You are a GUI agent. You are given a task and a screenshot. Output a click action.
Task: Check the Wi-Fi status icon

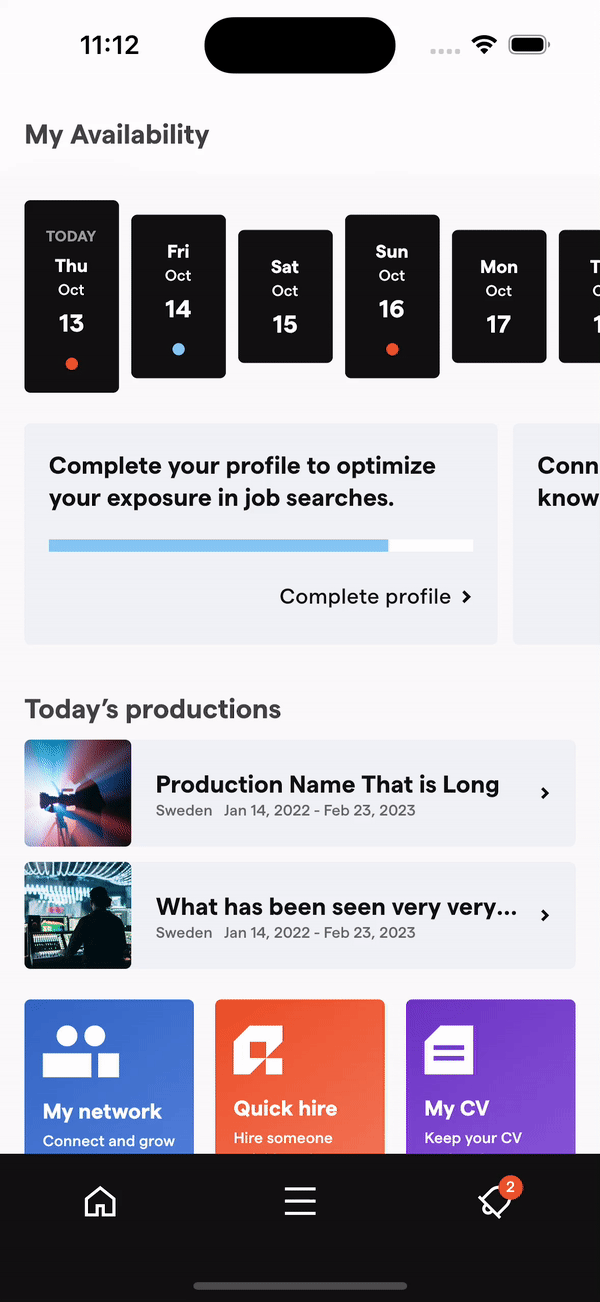[485, 45]
